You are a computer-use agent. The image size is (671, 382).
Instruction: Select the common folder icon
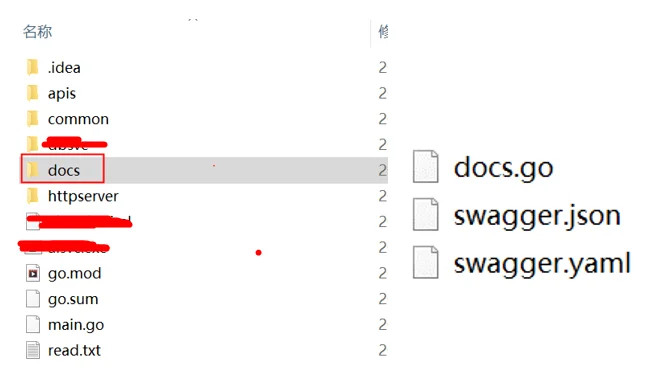(x=33, y=119)
